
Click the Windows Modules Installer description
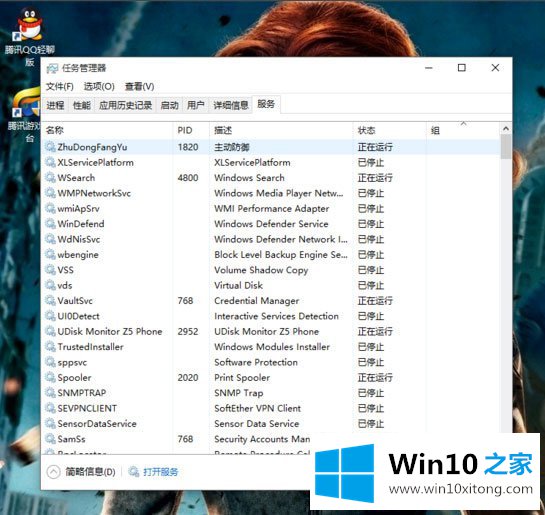click(x=272, y=347)
